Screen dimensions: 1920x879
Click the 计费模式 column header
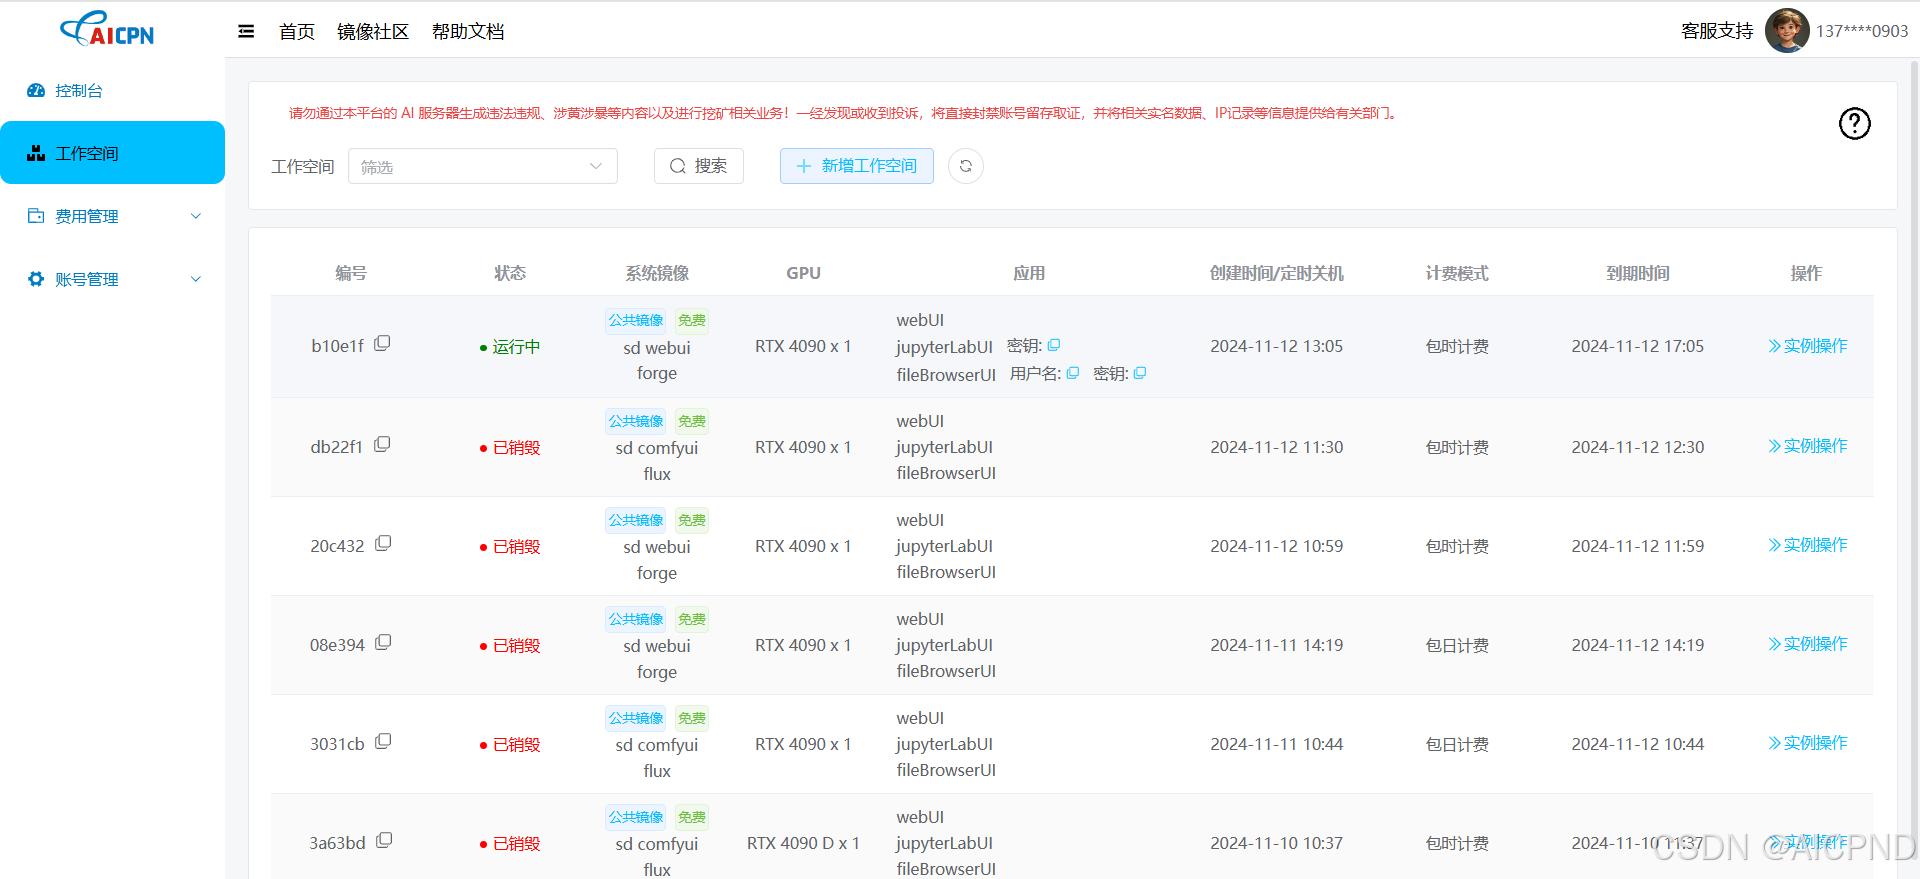point(1457,273)
